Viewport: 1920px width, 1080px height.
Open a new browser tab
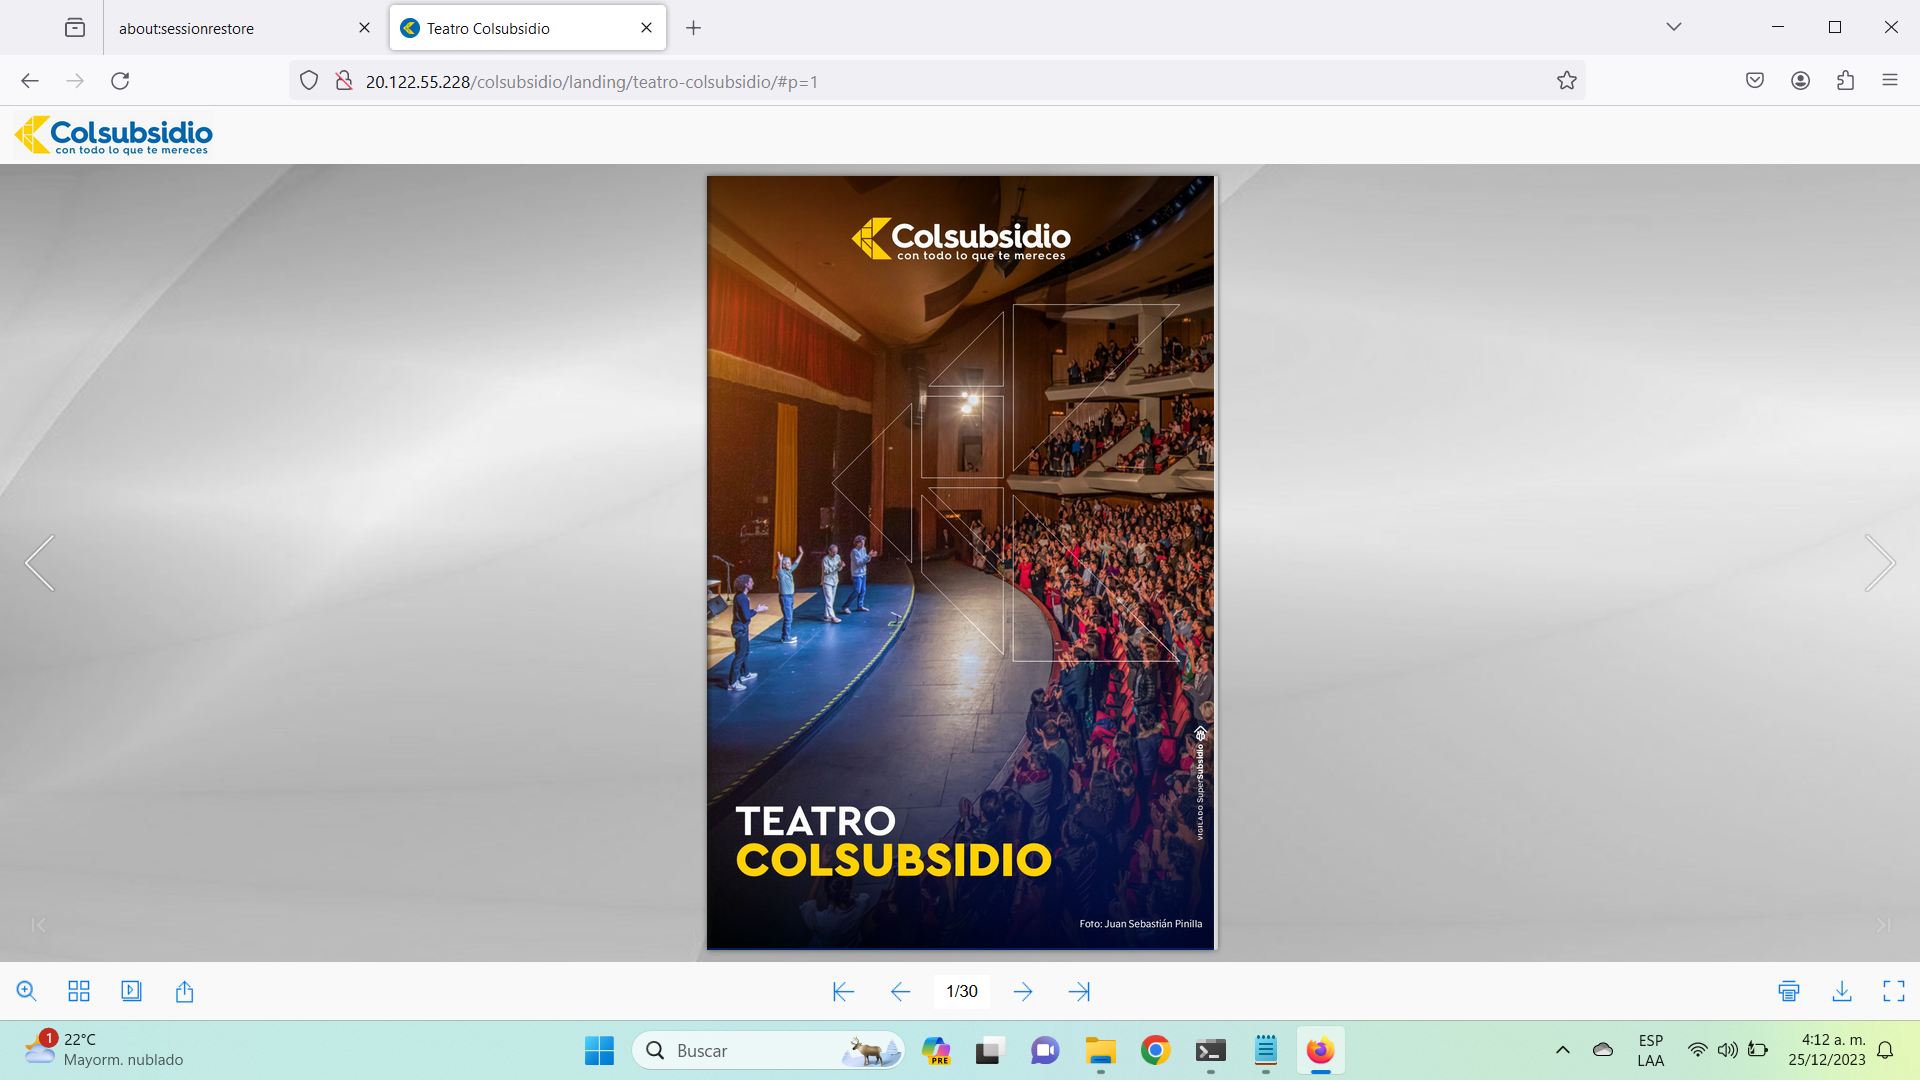pyautogui.click(x=693, y=28)
